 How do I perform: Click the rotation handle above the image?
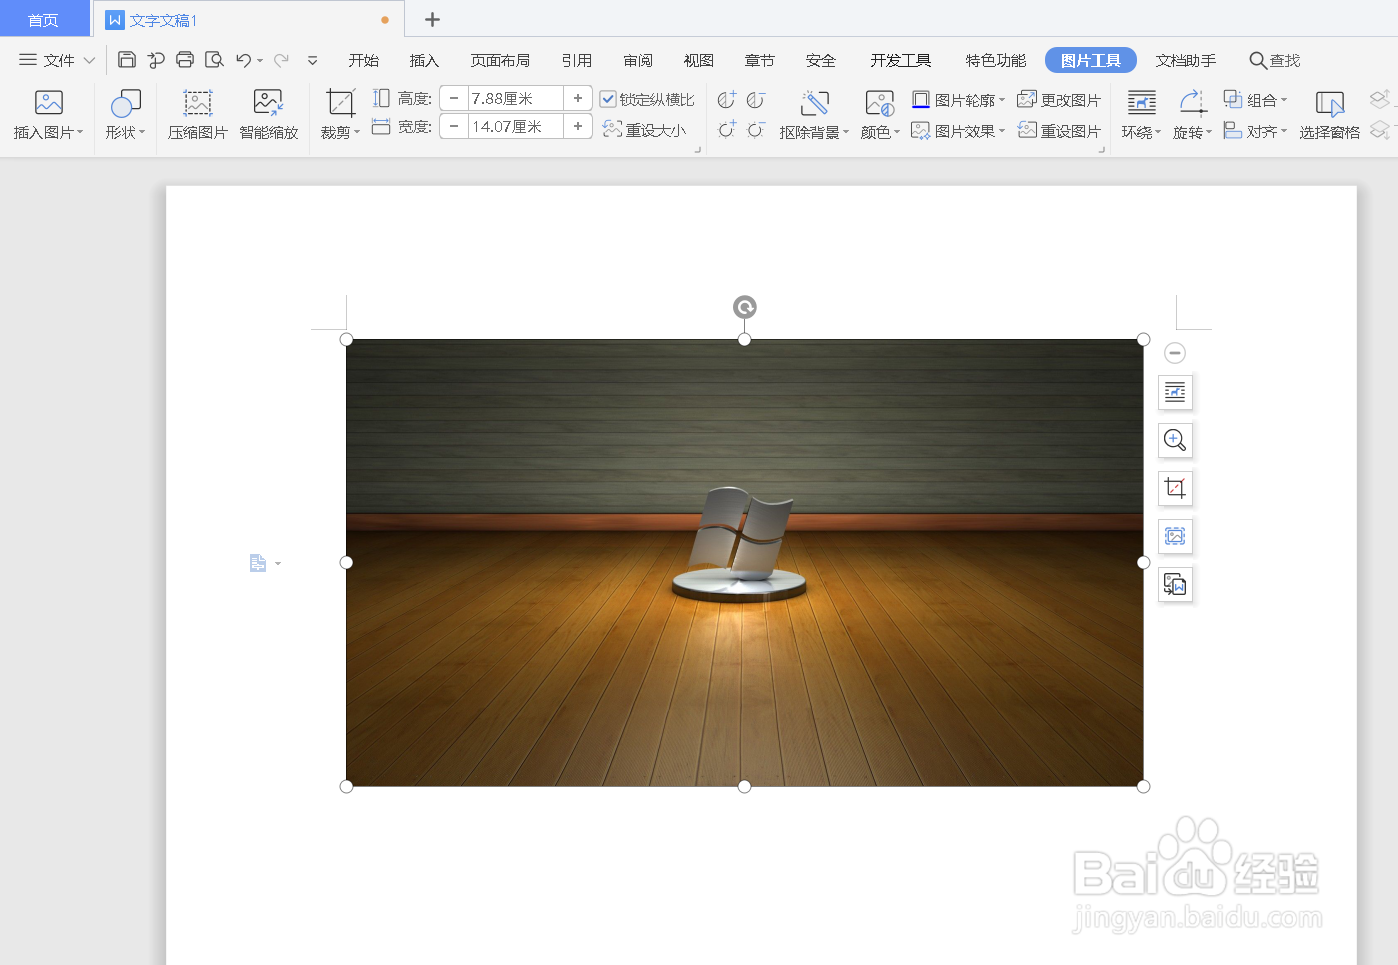(x=744, y=307)
